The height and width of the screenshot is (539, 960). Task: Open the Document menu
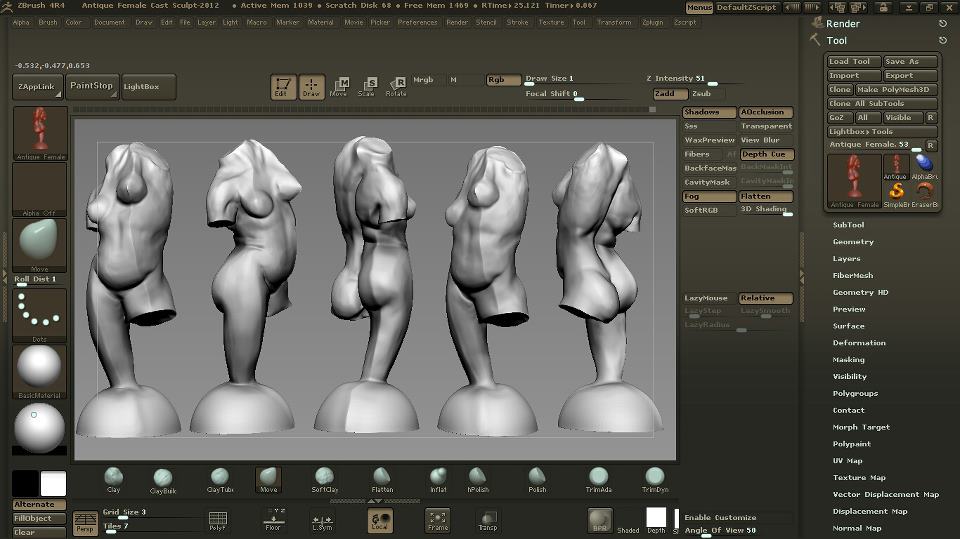[x=110, y=23]
